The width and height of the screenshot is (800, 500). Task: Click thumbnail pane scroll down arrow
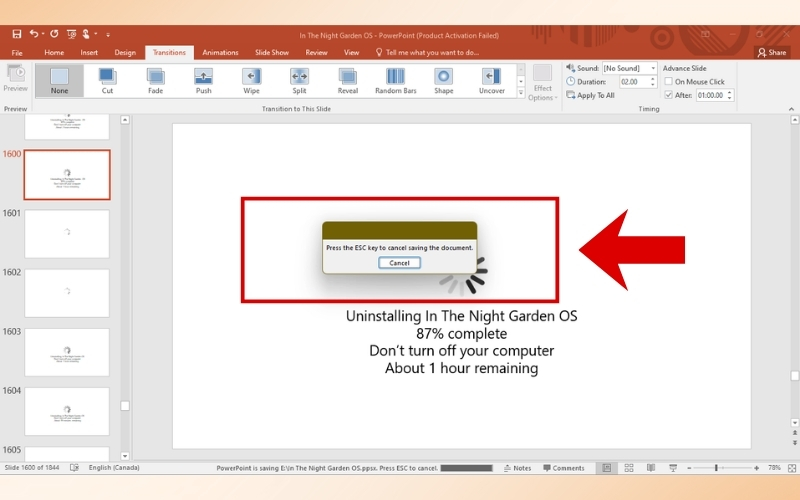click(125, 456)
